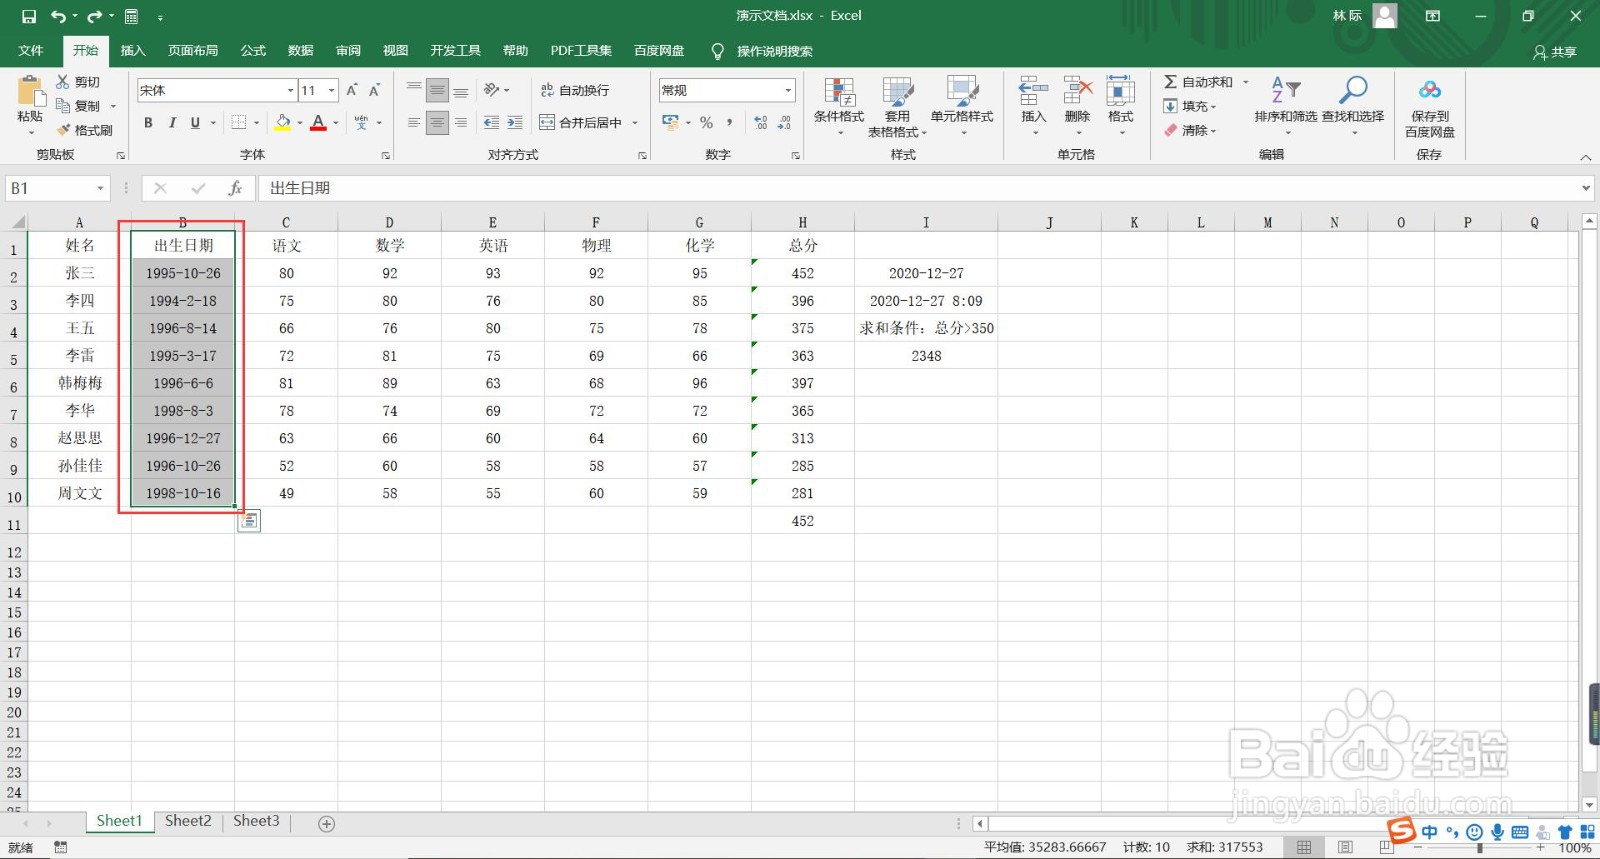Screen dimensions: 1600x859
Task: Click the borders icon
Action: tap(239, 122)
